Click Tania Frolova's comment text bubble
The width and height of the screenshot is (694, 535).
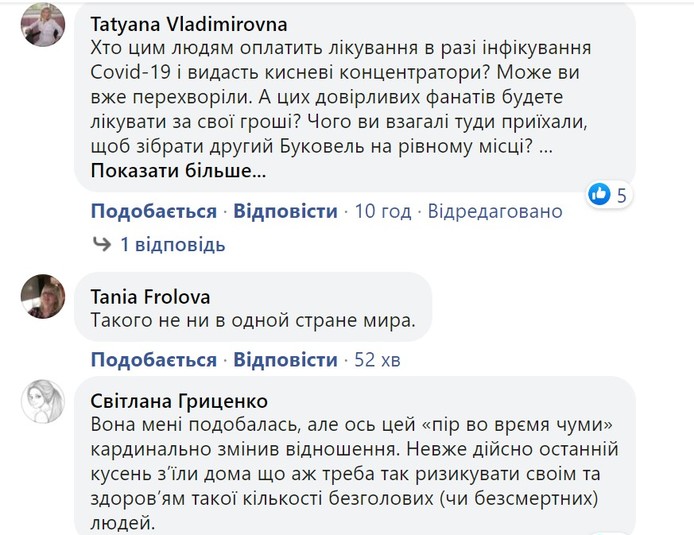[x=252, y=322]
